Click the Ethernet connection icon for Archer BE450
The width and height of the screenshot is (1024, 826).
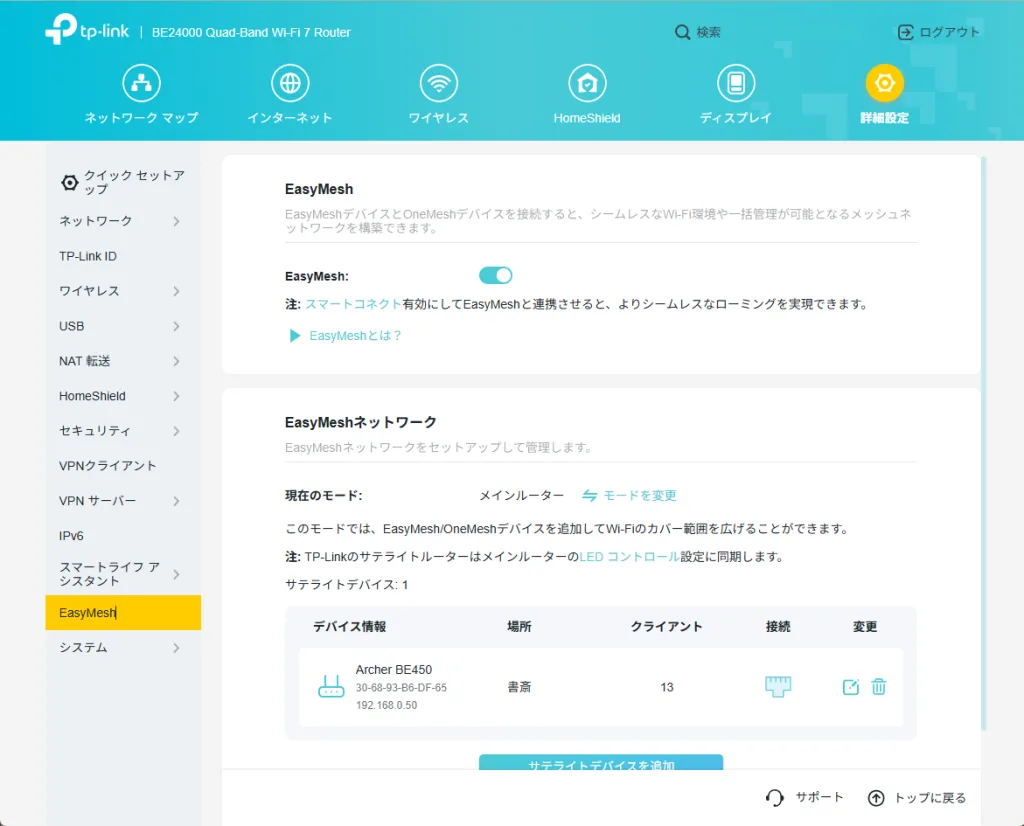tap(778, 686)
